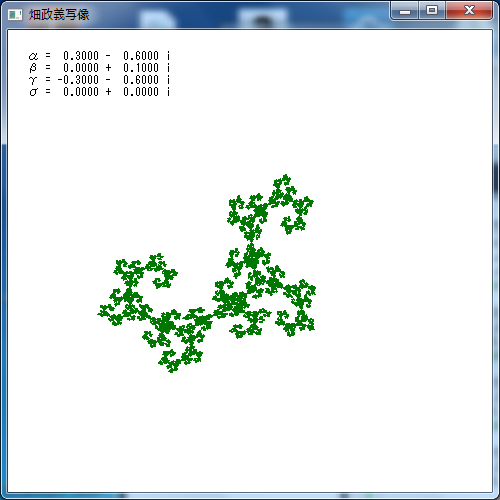The width and height of the screenshot is (500, 500).
Task: Select σ real part value 0.0000
Action: coord(81,92)
